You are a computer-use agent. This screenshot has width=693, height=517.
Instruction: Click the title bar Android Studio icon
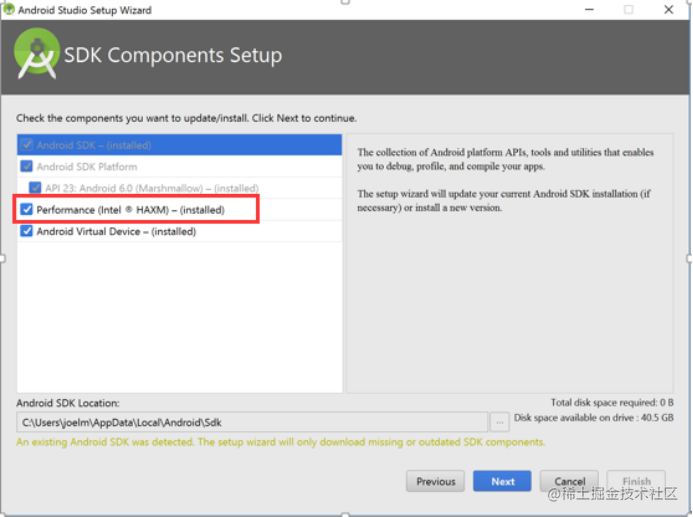coord(8,9)
